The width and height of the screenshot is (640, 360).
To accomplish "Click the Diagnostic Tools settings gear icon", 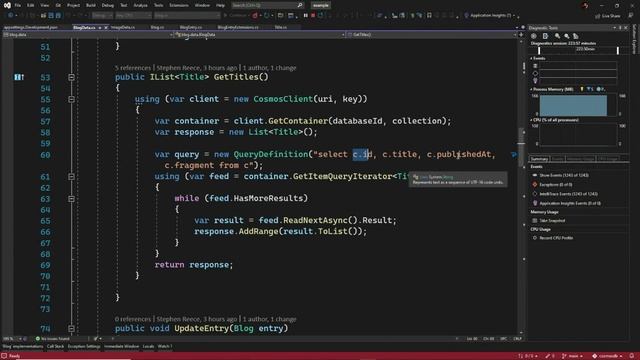I will (533, 36).
